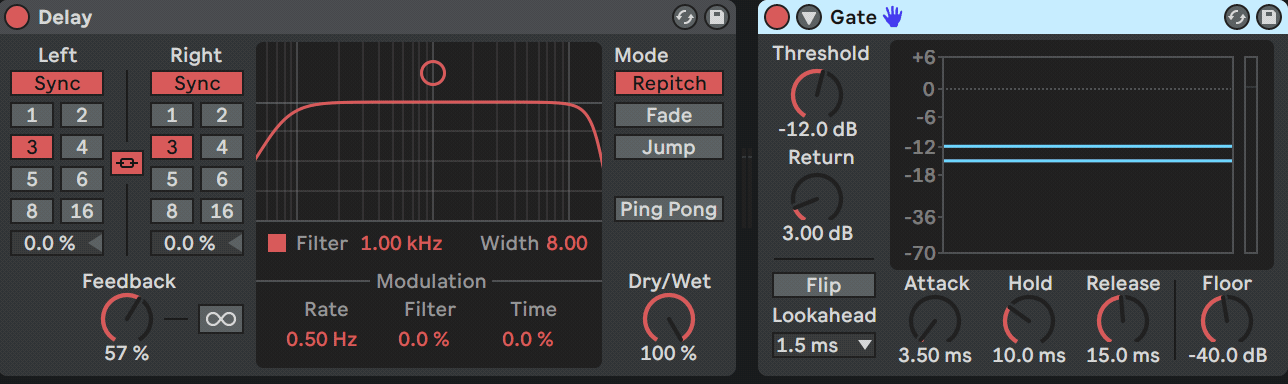
Task: Save Delay preset with disk icon
Action: [716, 16]
